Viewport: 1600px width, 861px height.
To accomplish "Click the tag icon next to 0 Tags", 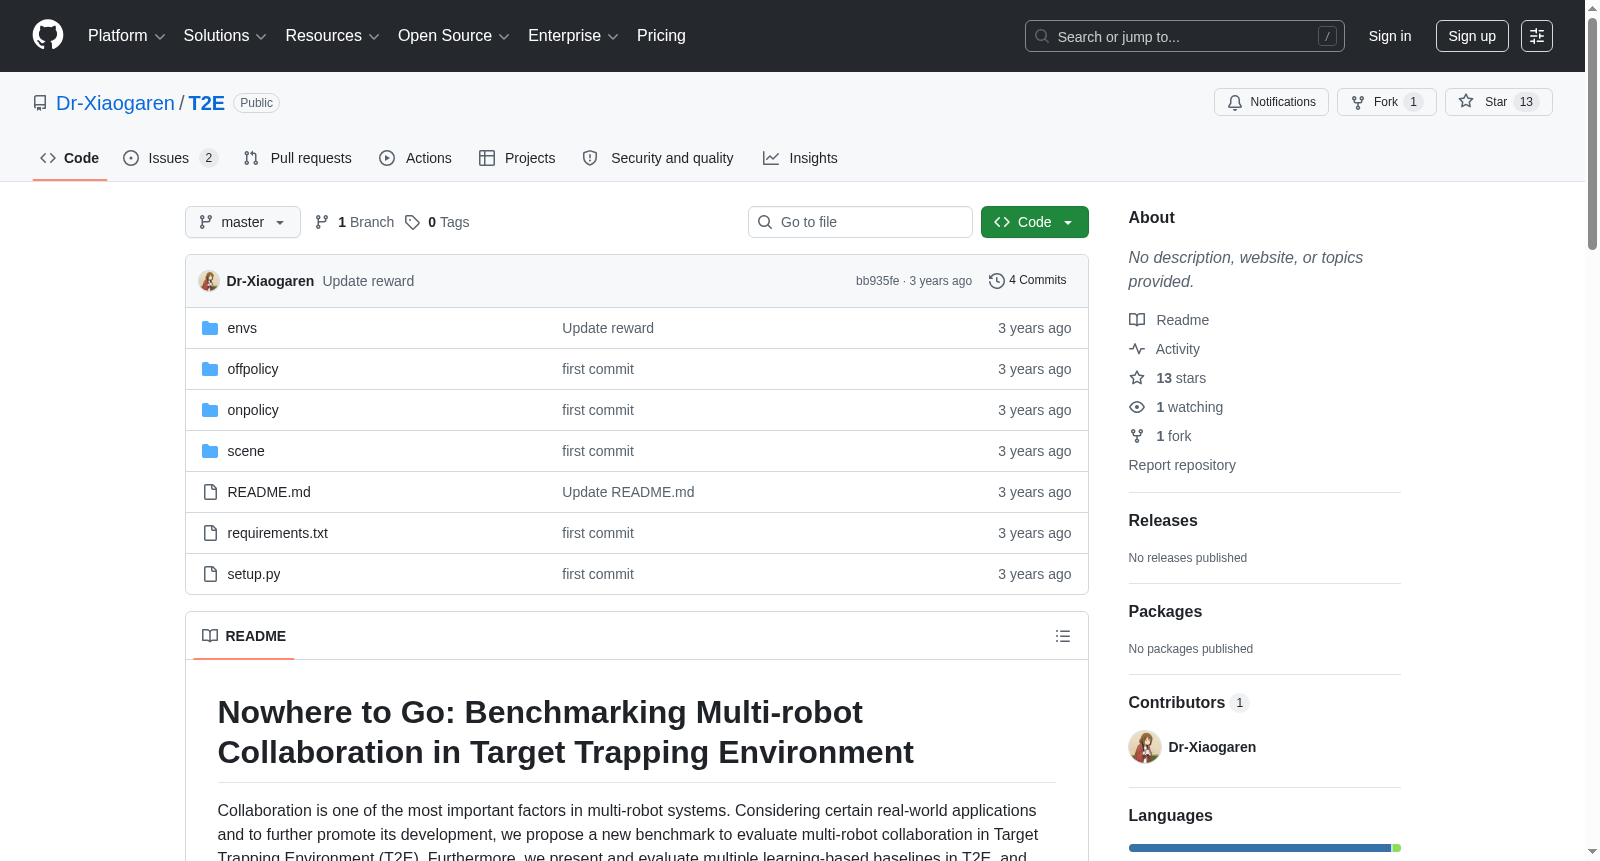I will click(412, 222).
